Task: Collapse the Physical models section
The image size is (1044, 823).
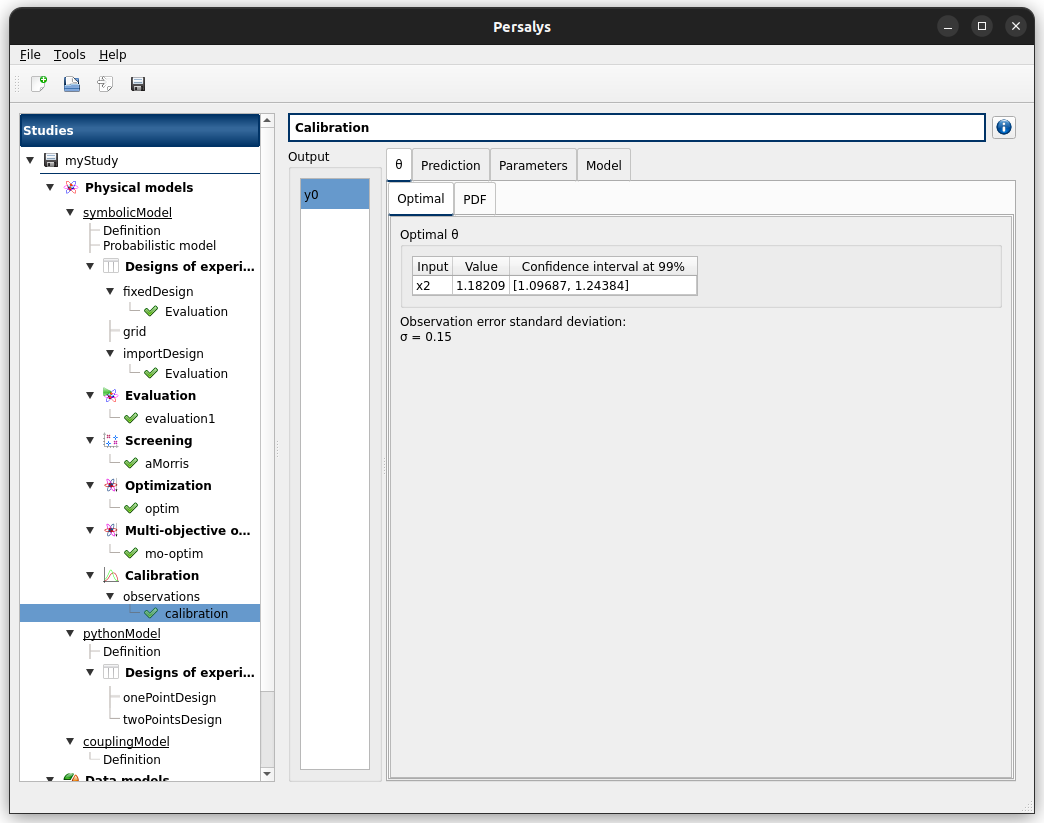Action: click(51, 188)
